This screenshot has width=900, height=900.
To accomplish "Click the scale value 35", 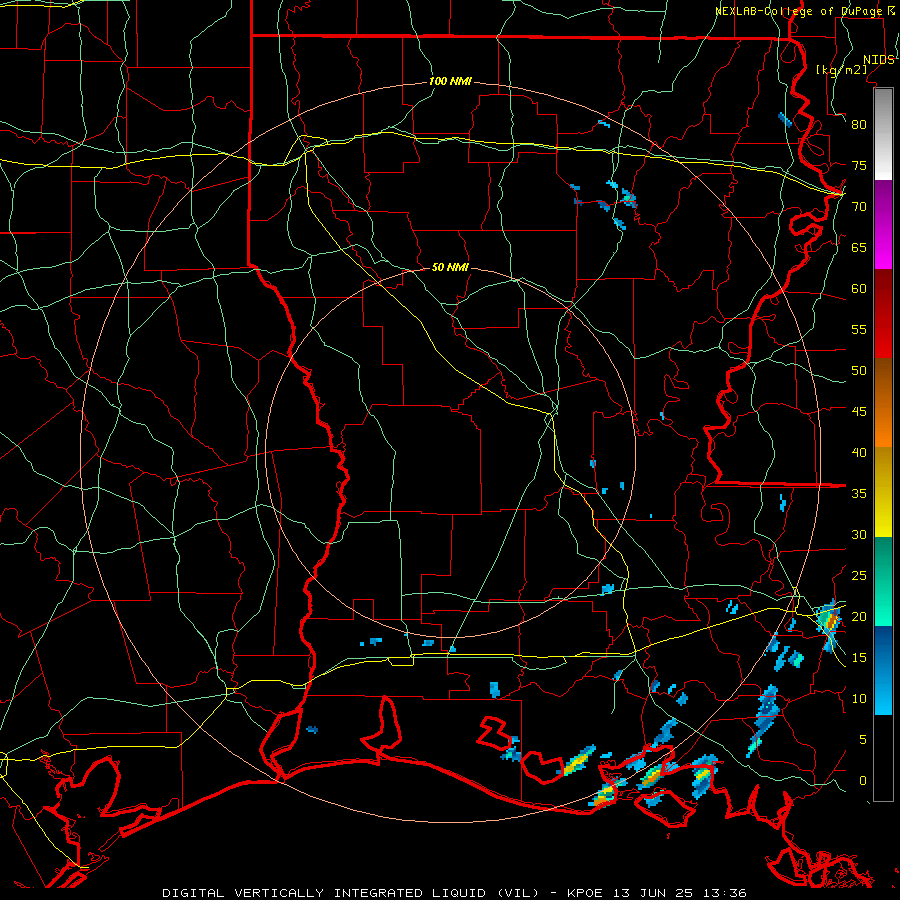I will (x=859, y=494).
